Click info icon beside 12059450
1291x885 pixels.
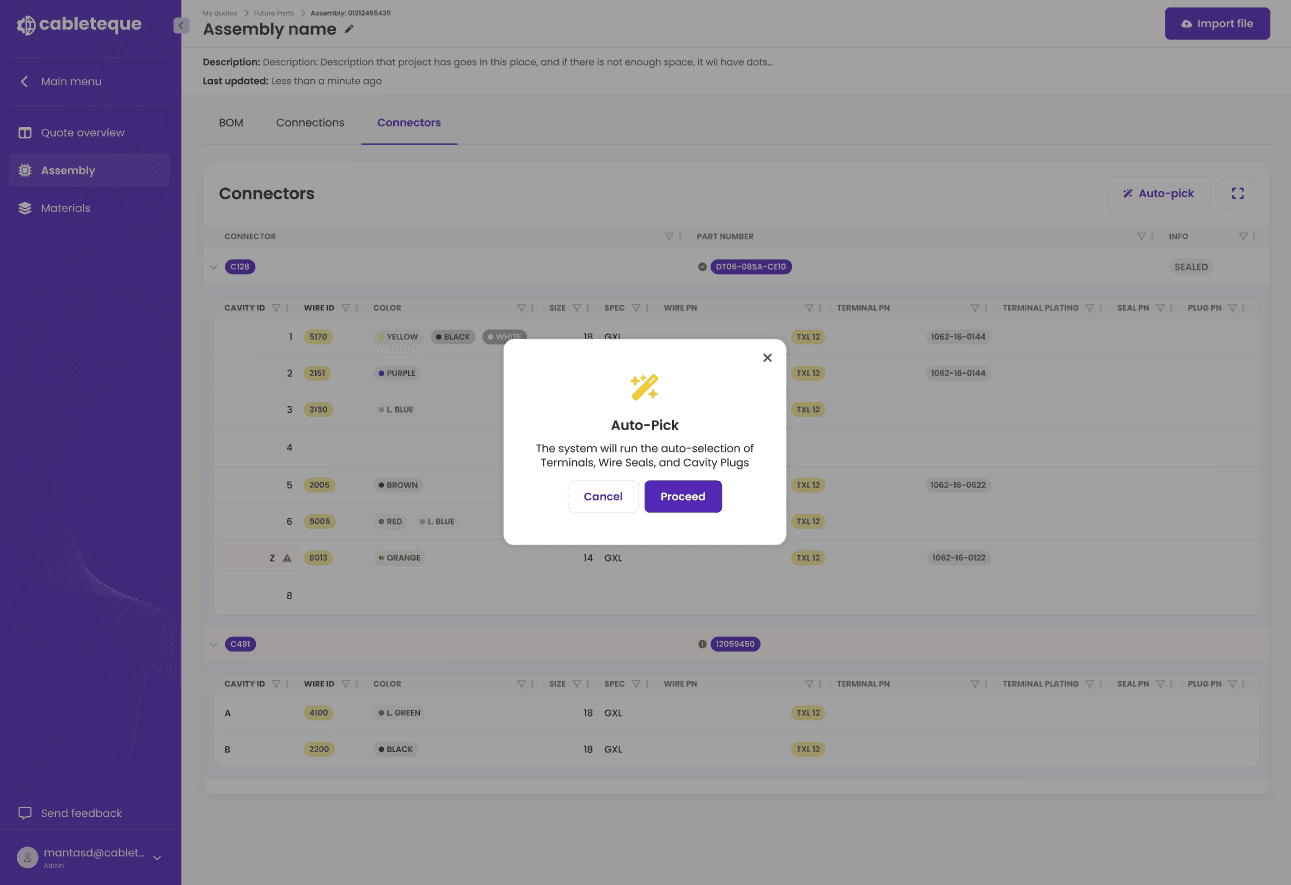pyautogui.click(x=702, y=644)
